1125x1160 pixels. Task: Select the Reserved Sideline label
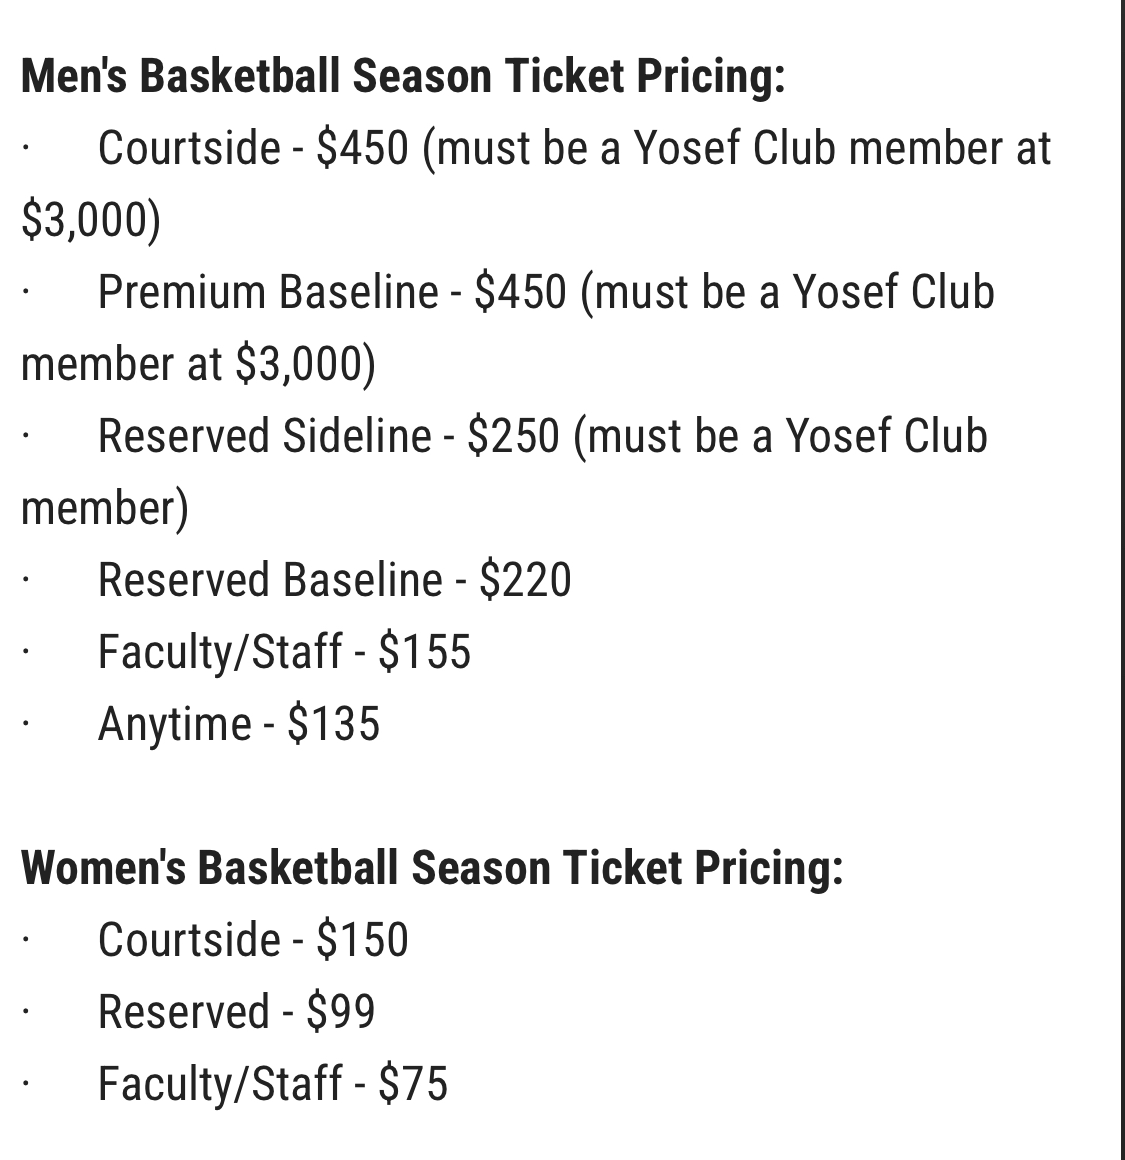264,437
